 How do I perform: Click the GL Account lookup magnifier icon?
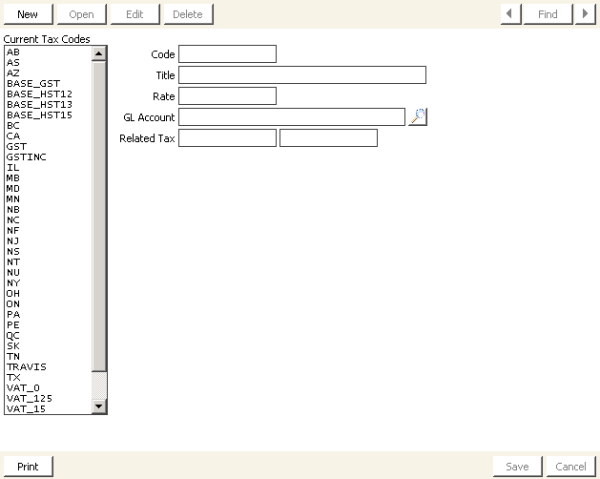point(417,117)
